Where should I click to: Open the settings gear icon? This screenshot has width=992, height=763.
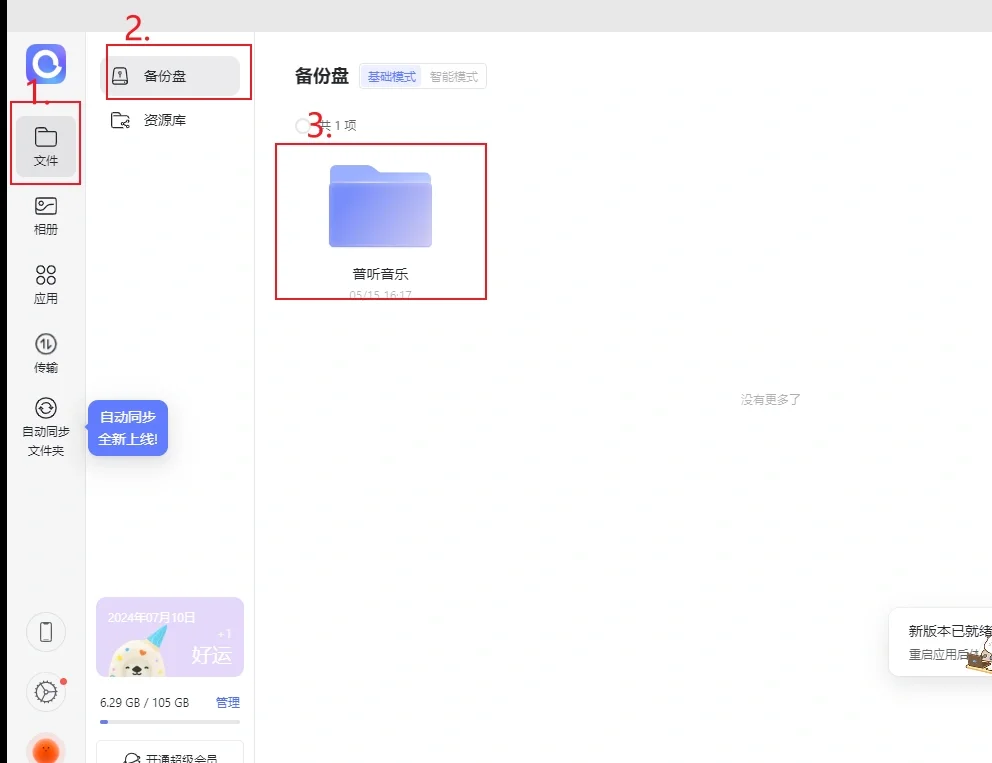coord(45,692)
